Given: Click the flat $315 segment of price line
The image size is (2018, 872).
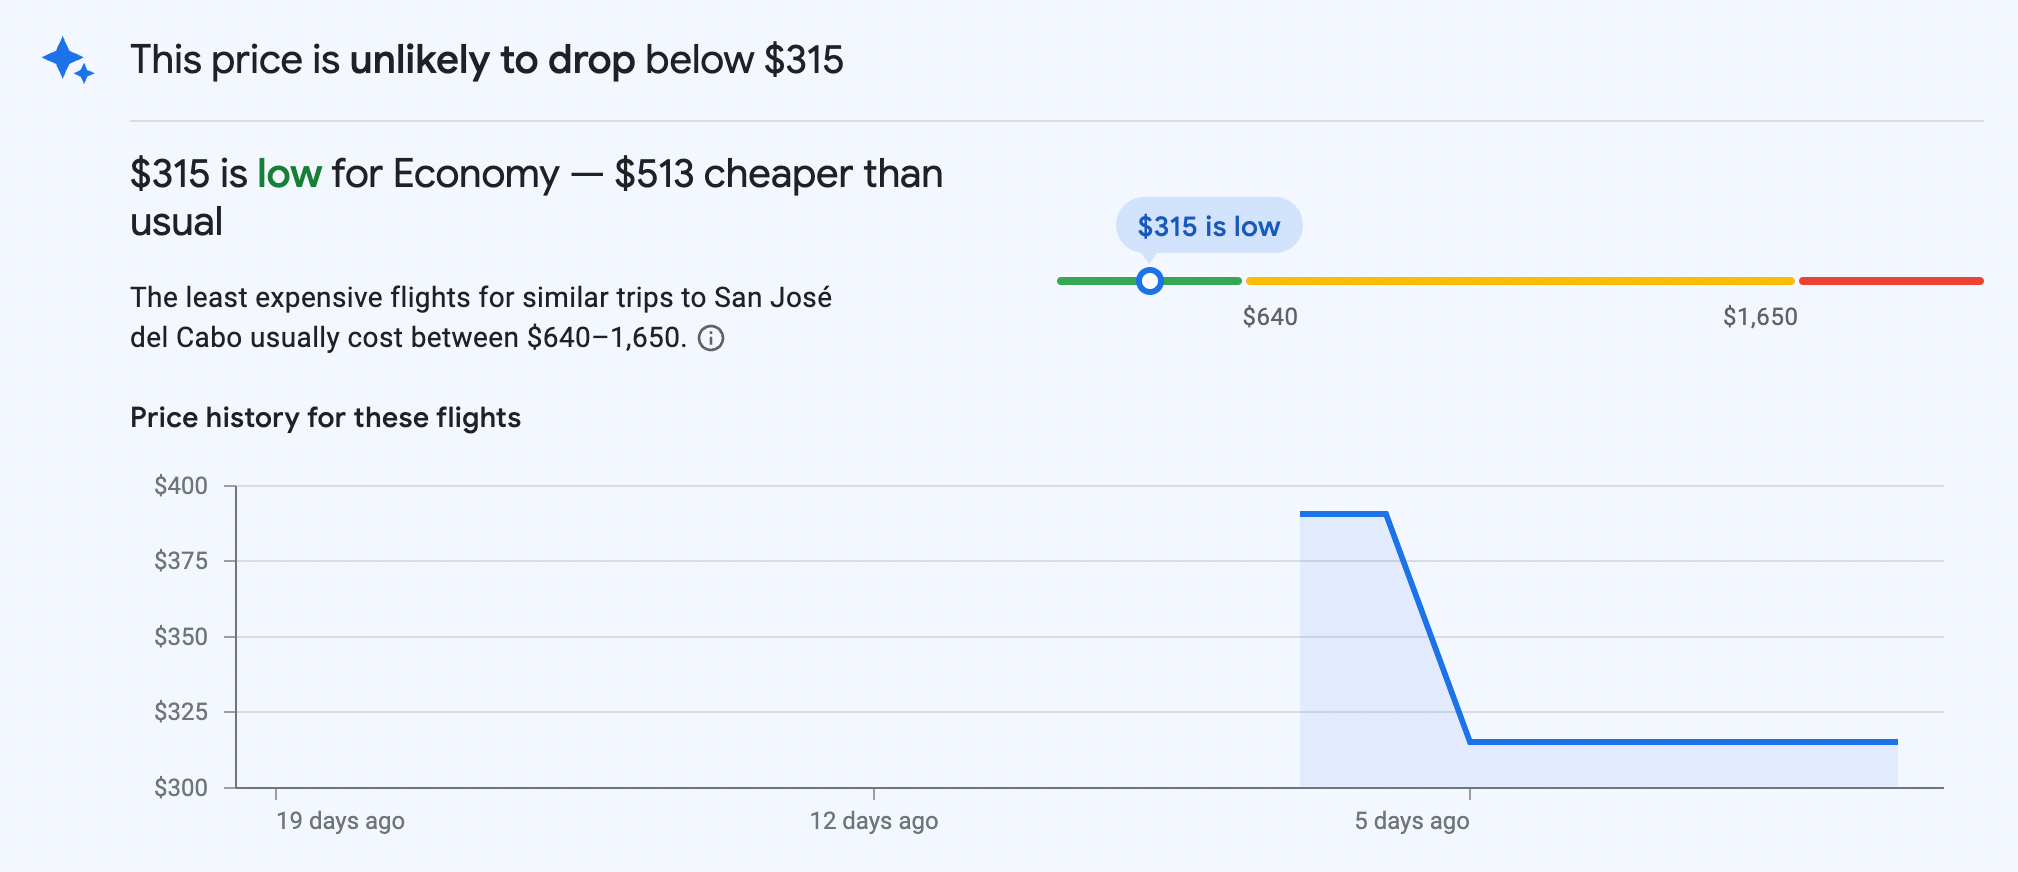Looking at the screenshot, I should tap(1684, 742).
